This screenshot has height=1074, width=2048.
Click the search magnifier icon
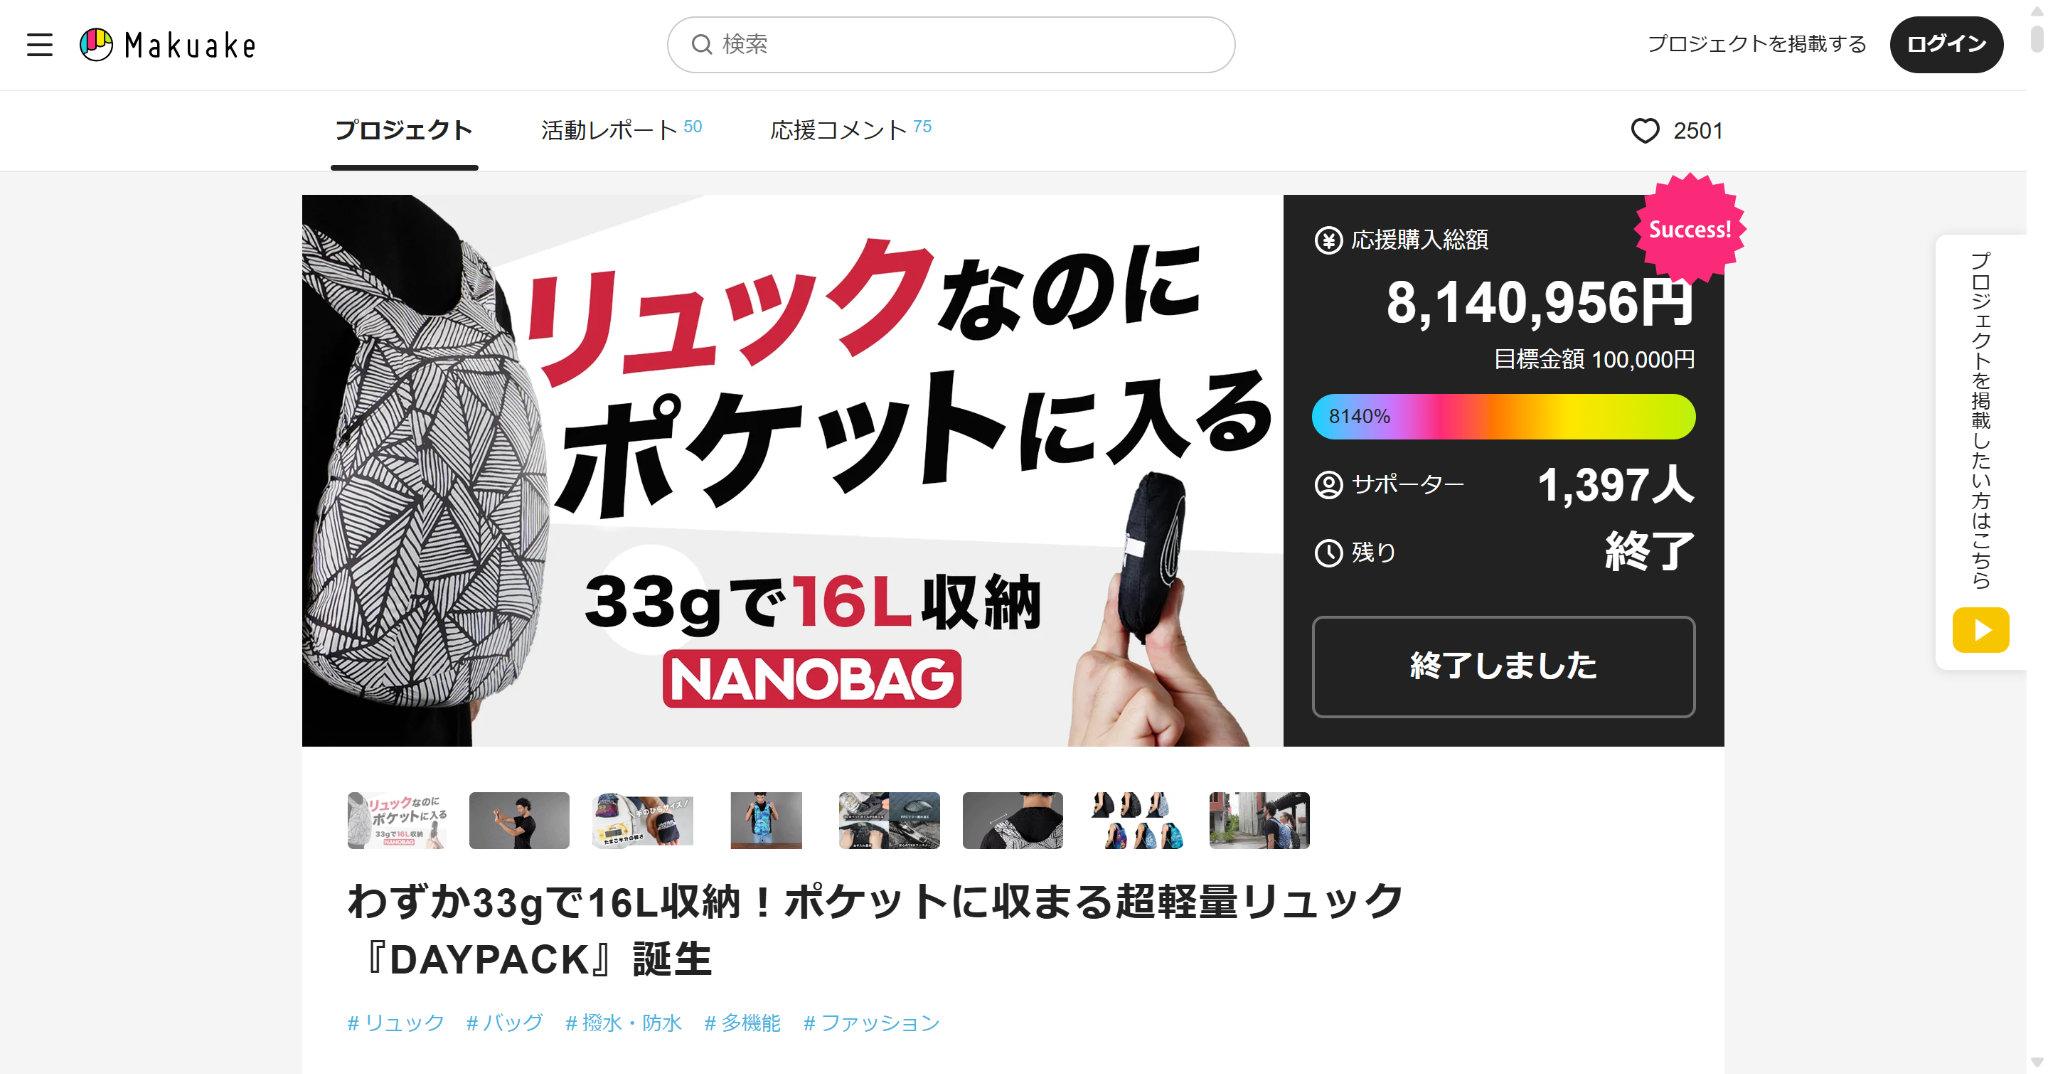[x=702, y=45]
